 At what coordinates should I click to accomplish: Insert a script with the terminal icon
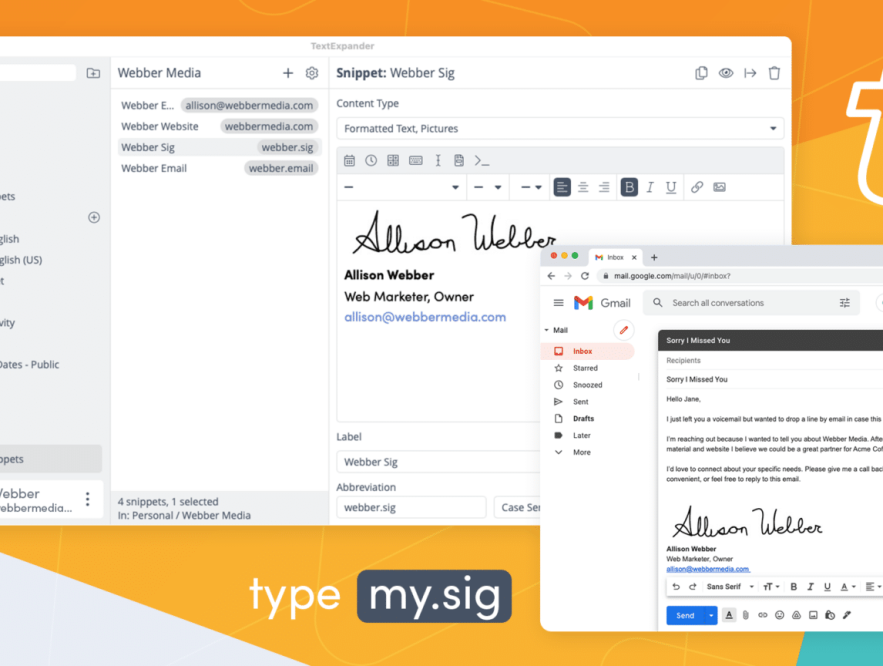coord(481,160)
